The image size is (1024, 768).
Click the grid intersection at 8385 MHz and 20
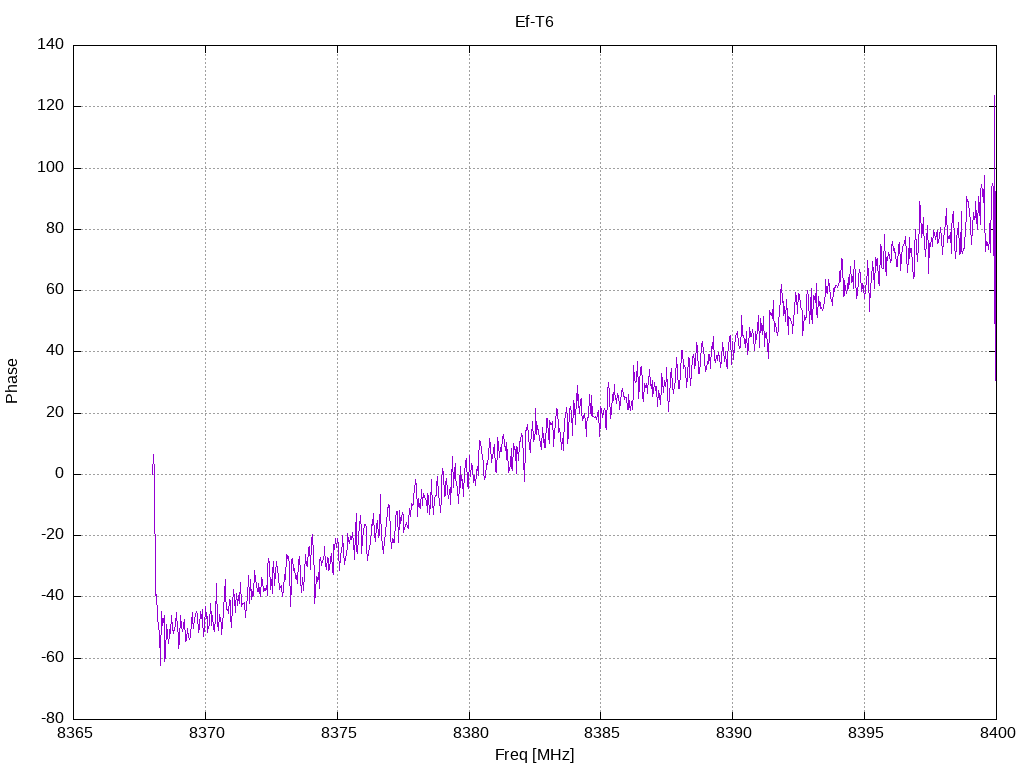click(x=600, y=413)
